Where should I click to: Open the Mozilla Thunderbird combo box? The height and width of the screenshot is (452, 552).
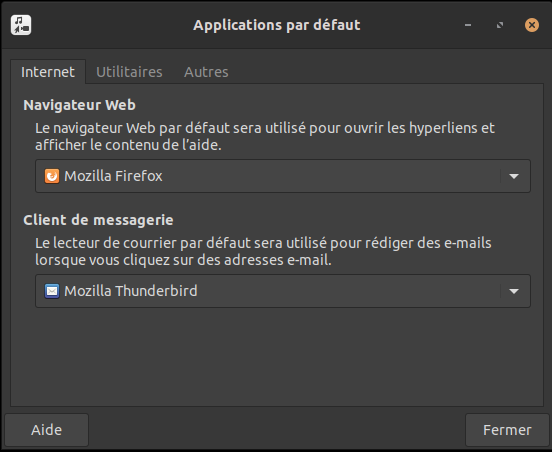tap(283, 291)
